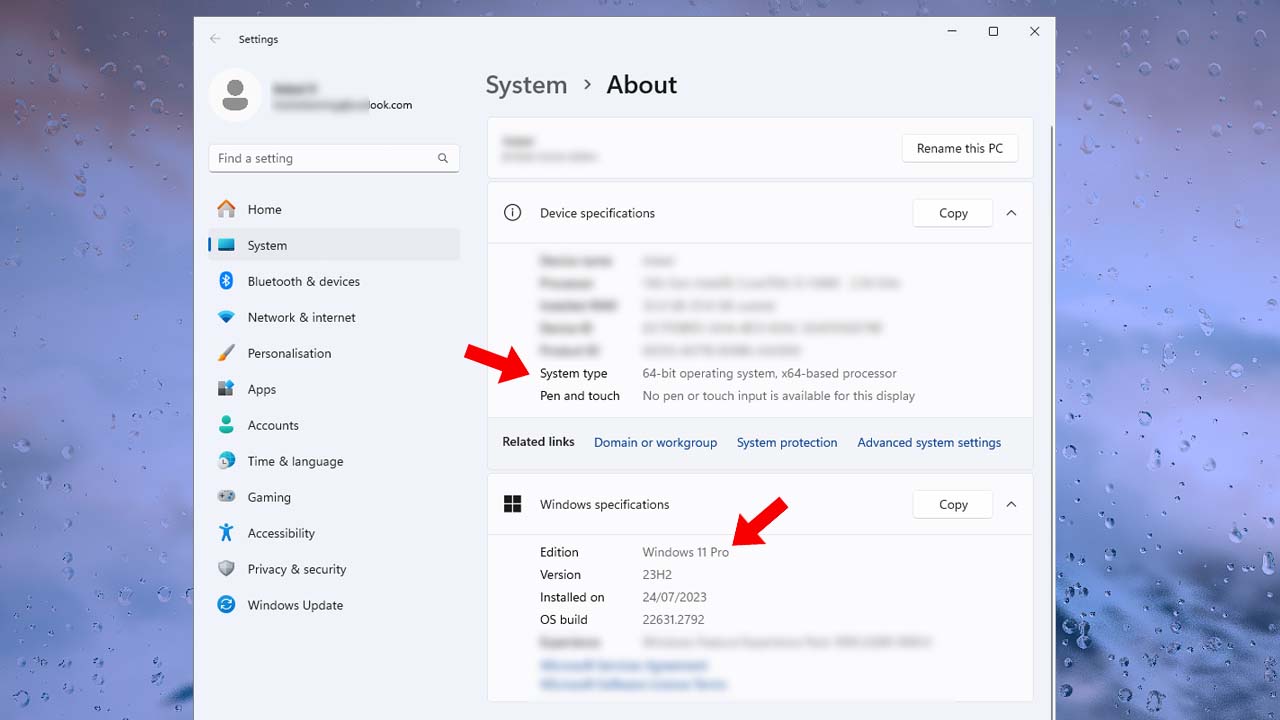Select the Accounts icon
Viewport: 1280px width, 720px height.
[228, 425]
